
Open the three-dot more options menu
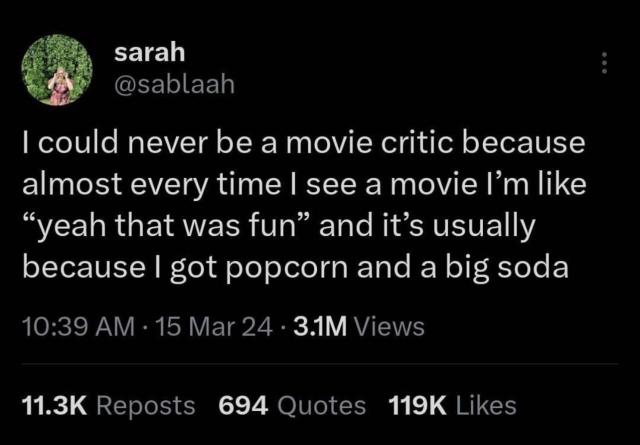604,63
